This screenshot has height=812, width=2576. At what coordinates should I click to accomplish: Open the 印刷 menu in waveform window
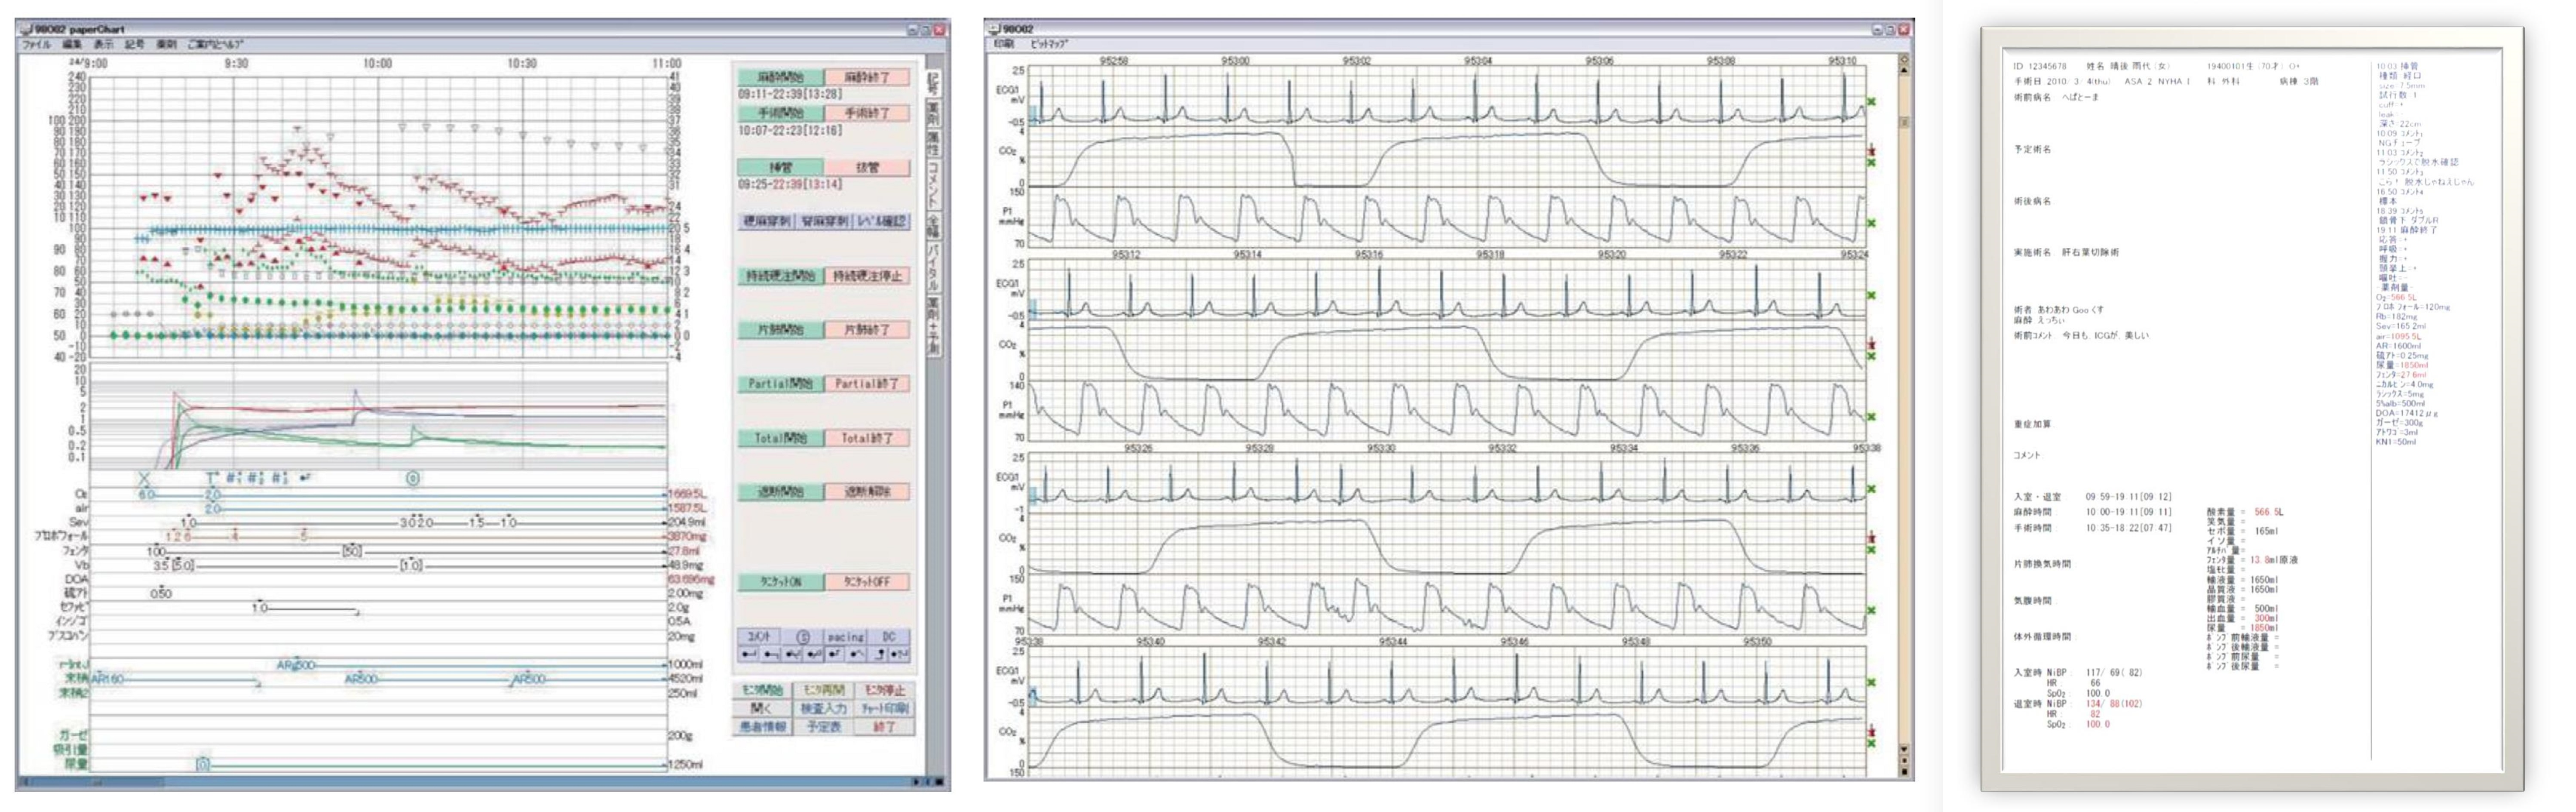(1003, 44)
